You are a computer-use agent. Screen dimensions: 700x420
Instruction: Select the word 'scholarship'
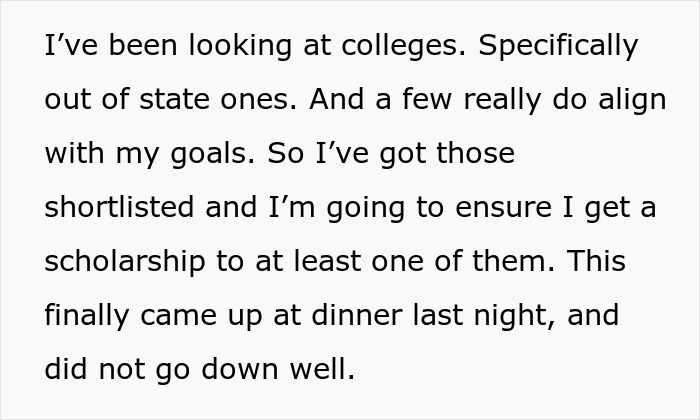coord(125,262)
